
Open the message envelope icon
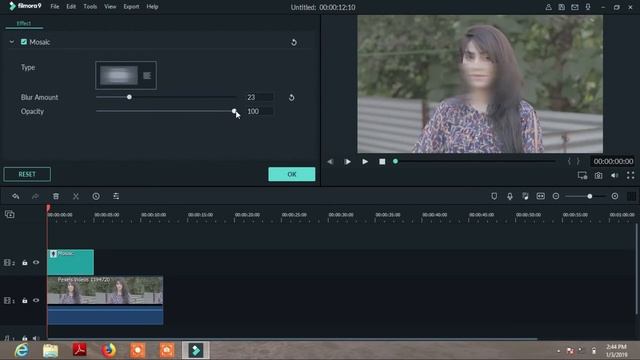tap(575, 7)
